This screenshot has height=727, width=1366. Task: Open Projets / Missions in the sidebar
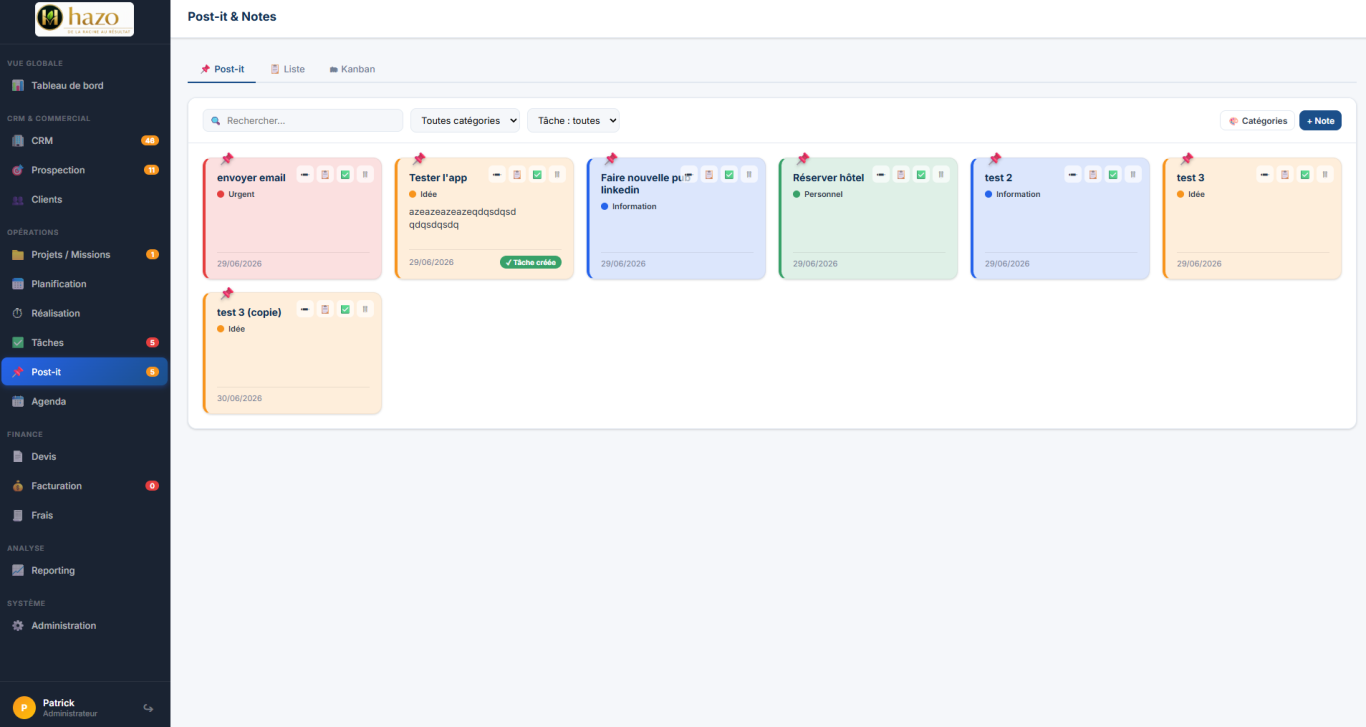pos(85,254)
